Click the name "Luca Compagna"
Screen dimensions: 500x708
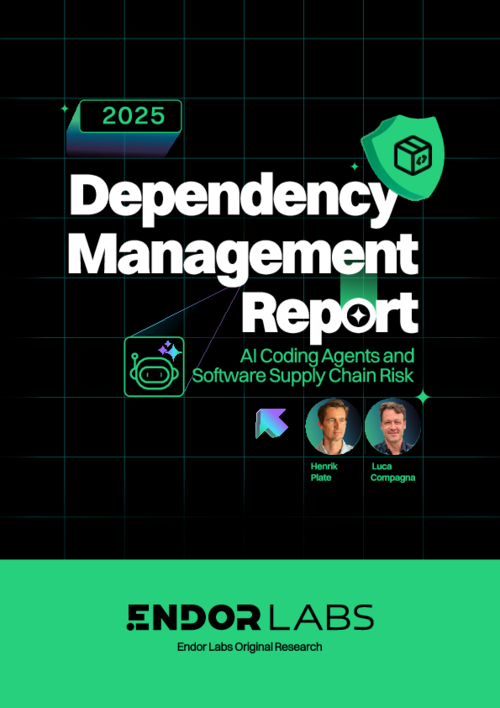[393, 472]
